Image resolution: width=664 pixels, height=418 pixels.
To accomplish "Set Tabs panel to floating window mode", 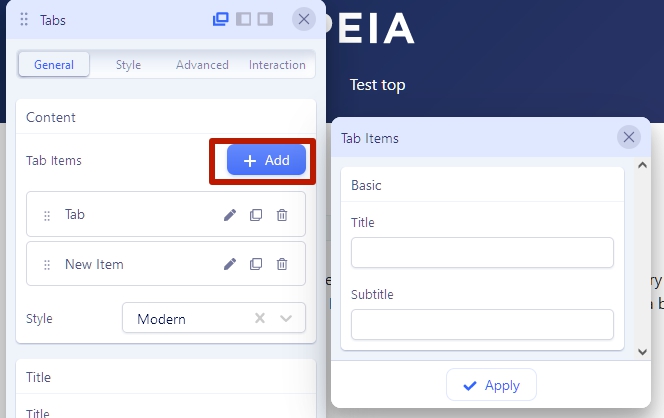I will (x=221, y=19).
